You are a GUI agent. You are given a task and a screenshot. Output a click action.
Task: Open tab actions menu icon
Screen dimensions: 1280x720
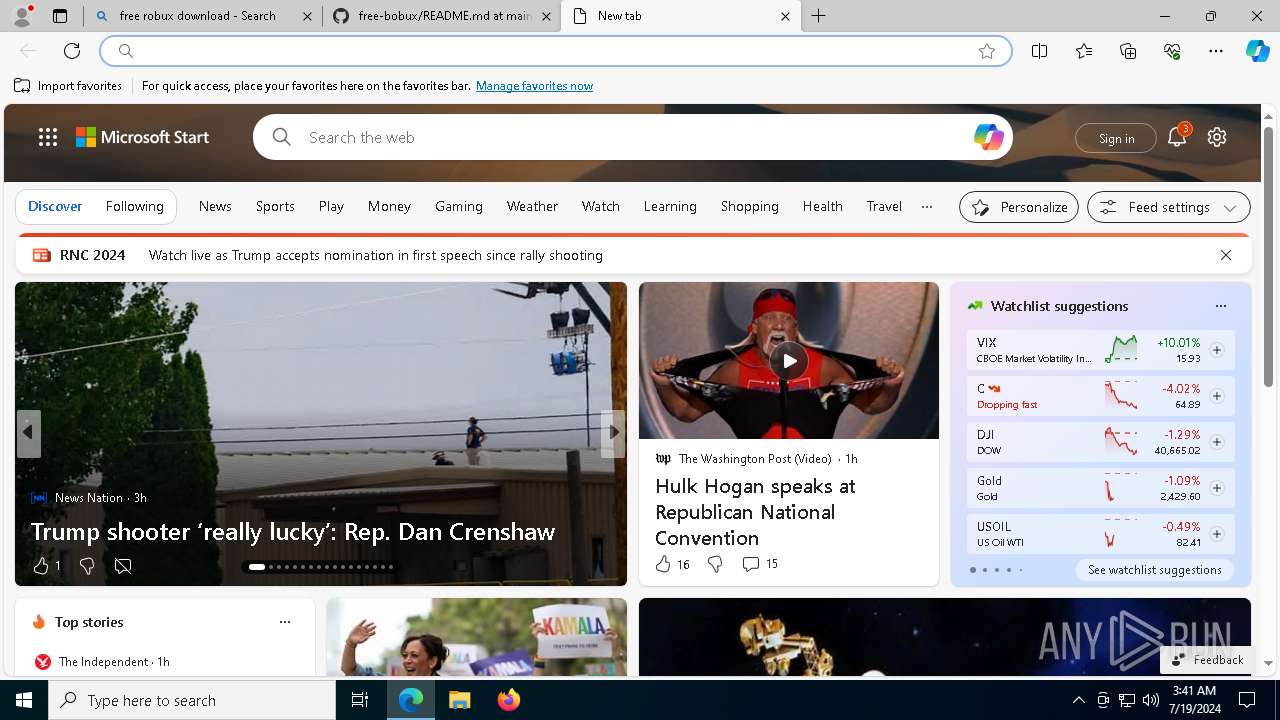60,16
